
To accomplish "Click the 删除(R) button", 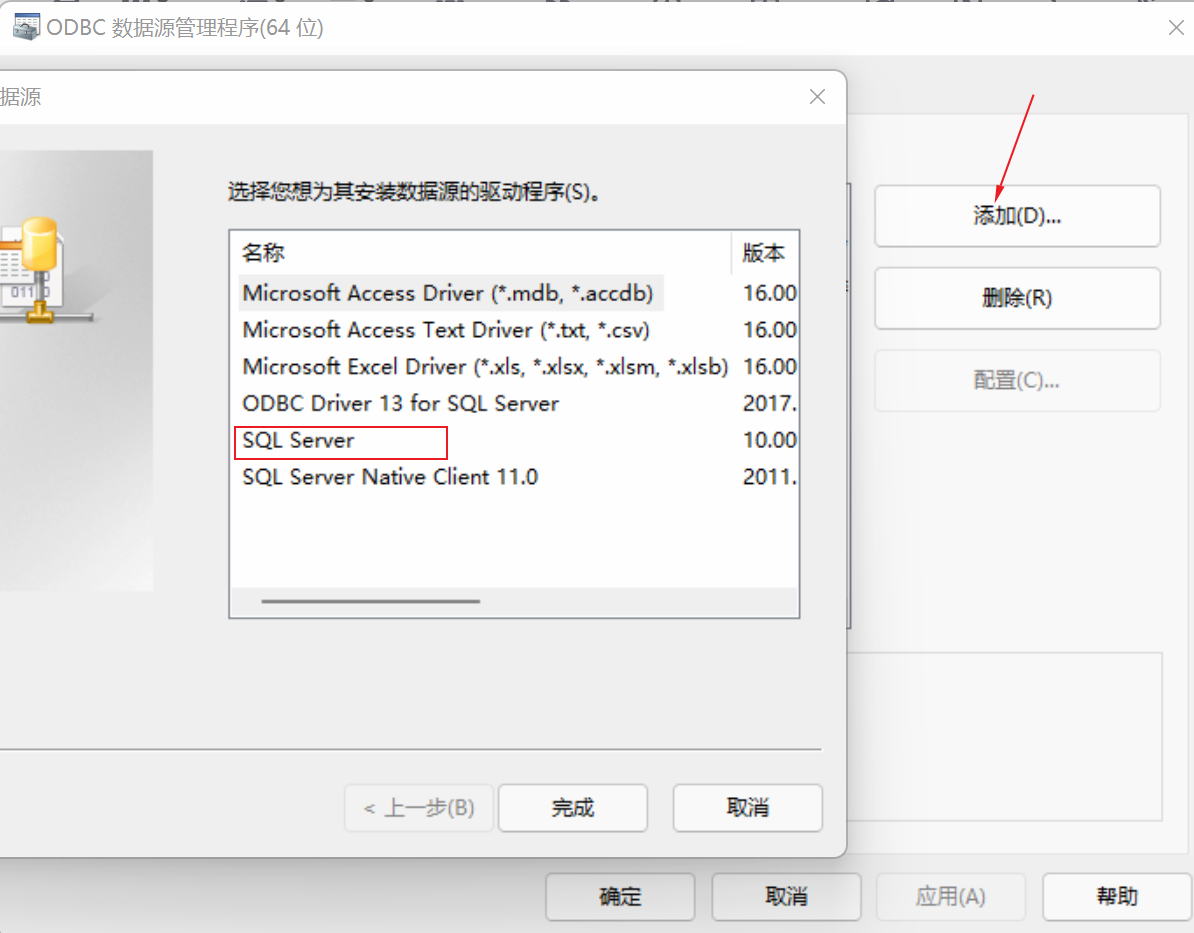I will click(x=1016, y=298).
